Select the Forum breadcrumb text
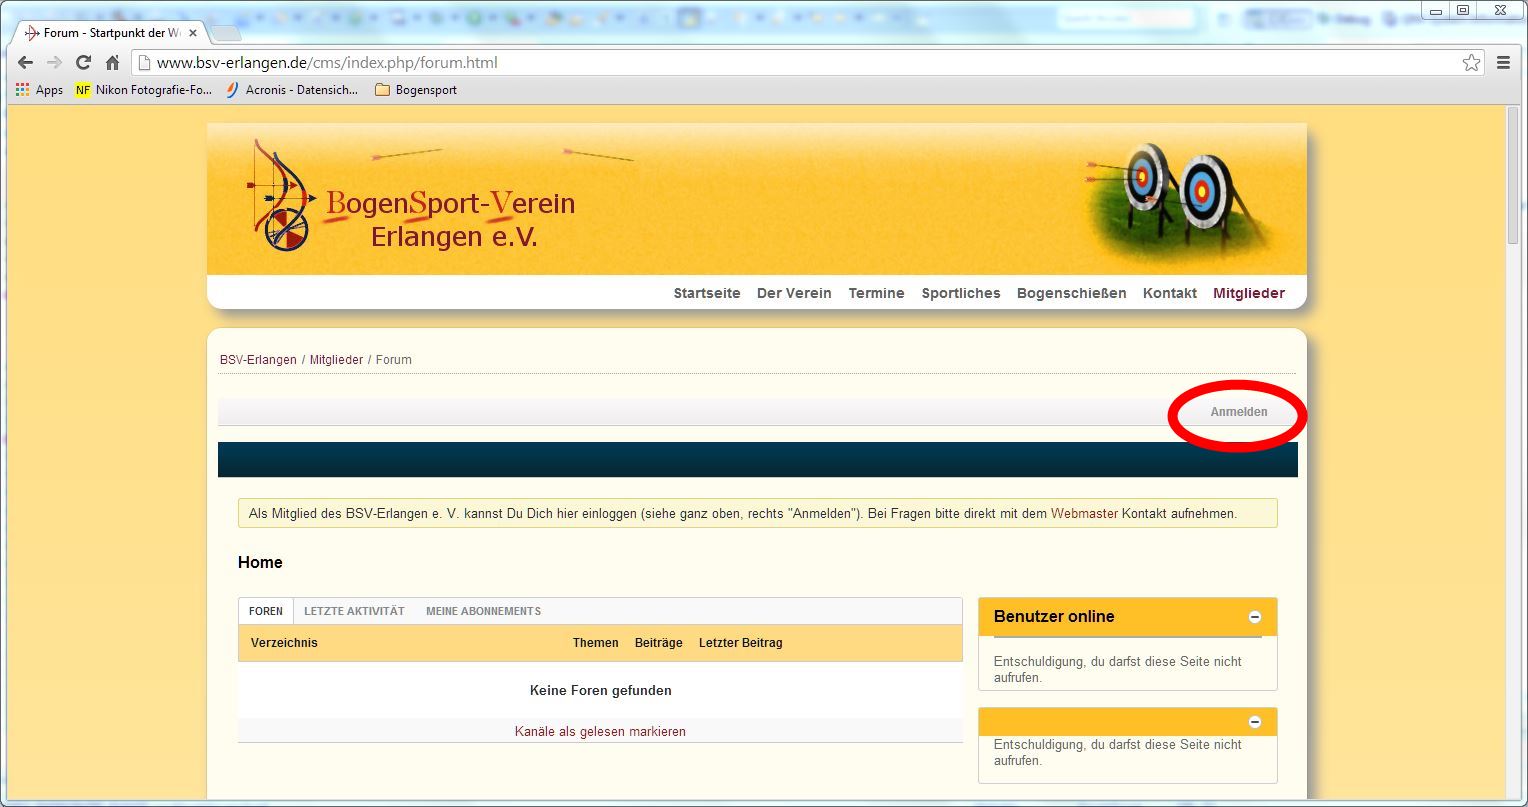This screenshot has height=807, width=1528. [x=393, y=360]
